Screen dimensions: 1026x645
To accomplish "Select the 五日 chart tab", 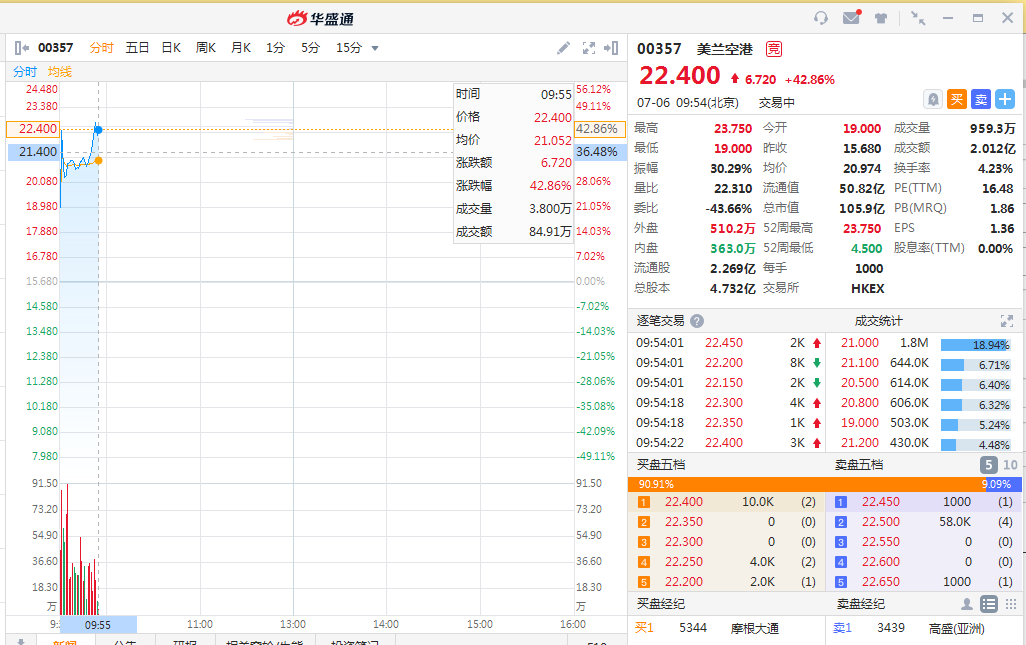I will (137, 48).
